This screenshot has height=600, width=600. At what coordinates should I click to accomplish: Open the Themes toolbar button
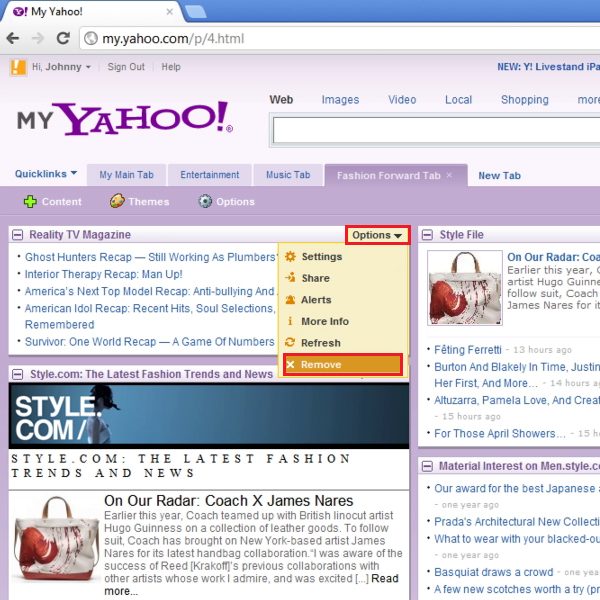tap(139, 201)
